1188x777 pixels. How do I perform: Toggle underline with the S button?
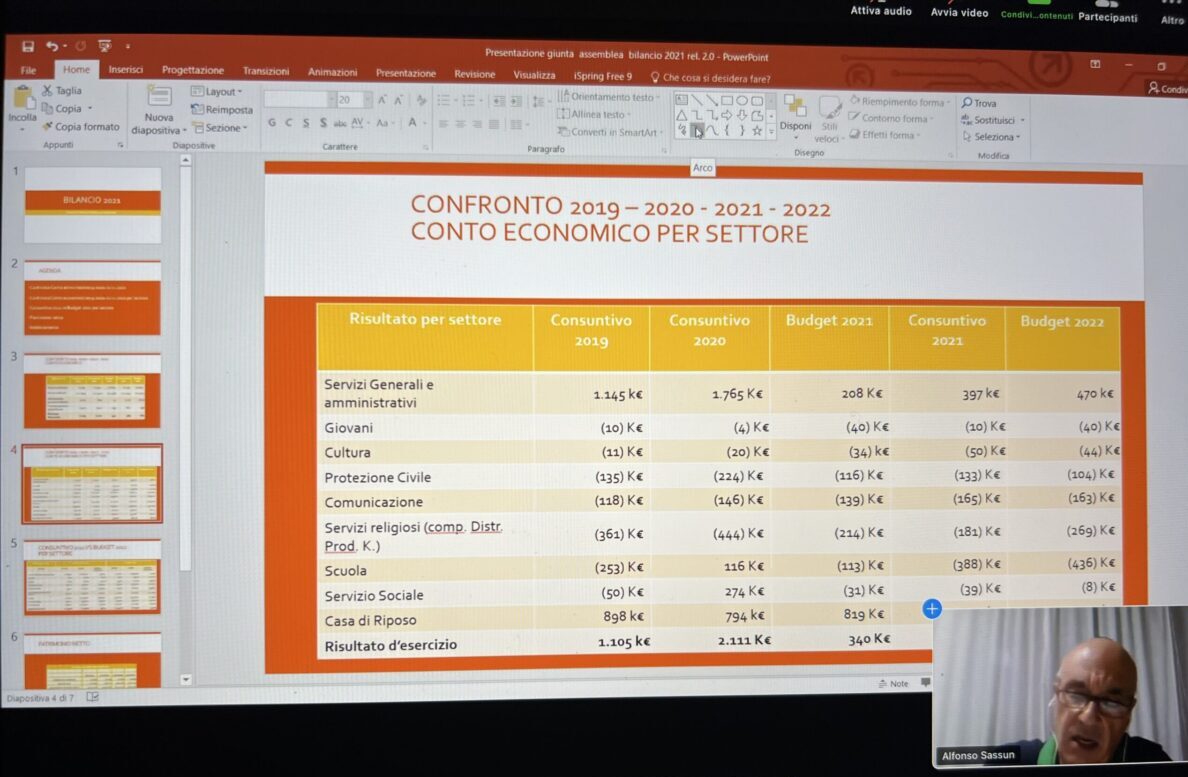pyautogui.click(x=306, y=123)
